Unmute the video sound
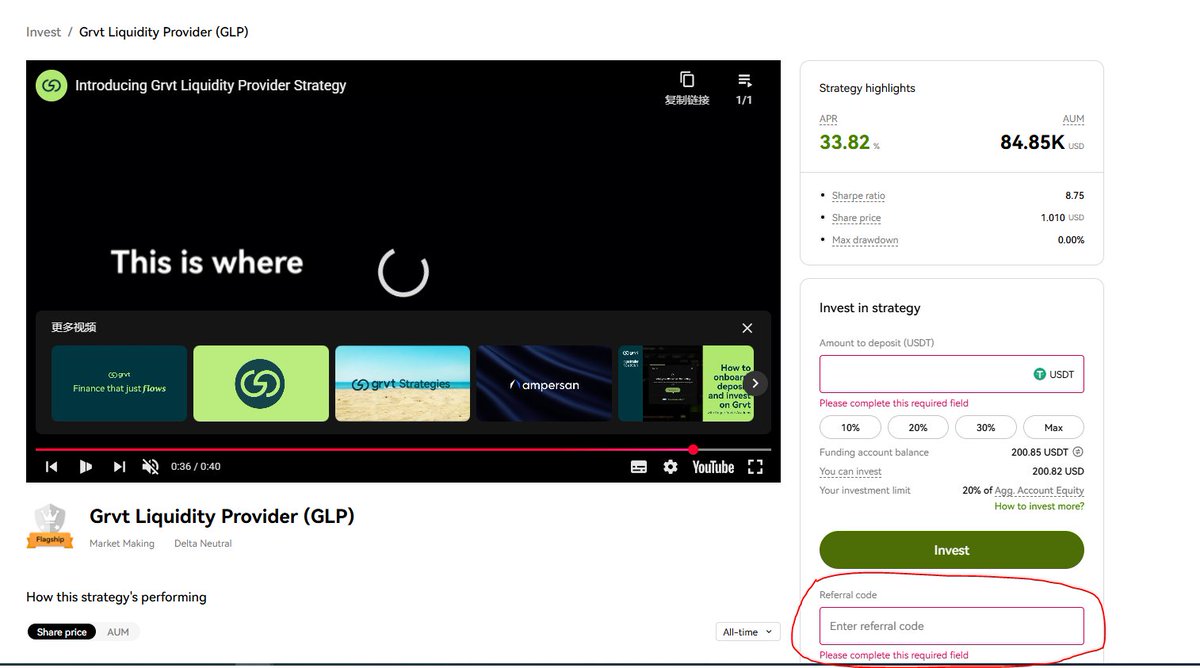Screen dimensions: 1200x668 151,467
